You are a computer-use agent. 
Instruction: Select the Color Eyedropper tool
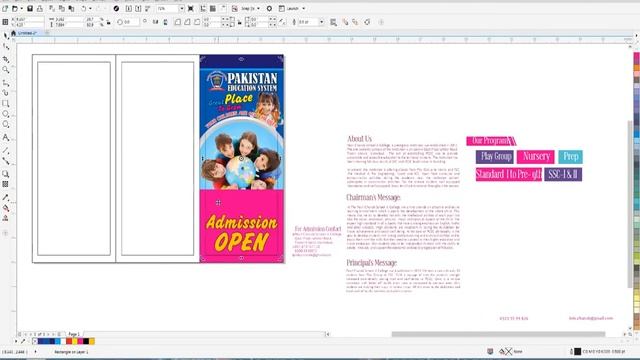[x=6, y=198]
